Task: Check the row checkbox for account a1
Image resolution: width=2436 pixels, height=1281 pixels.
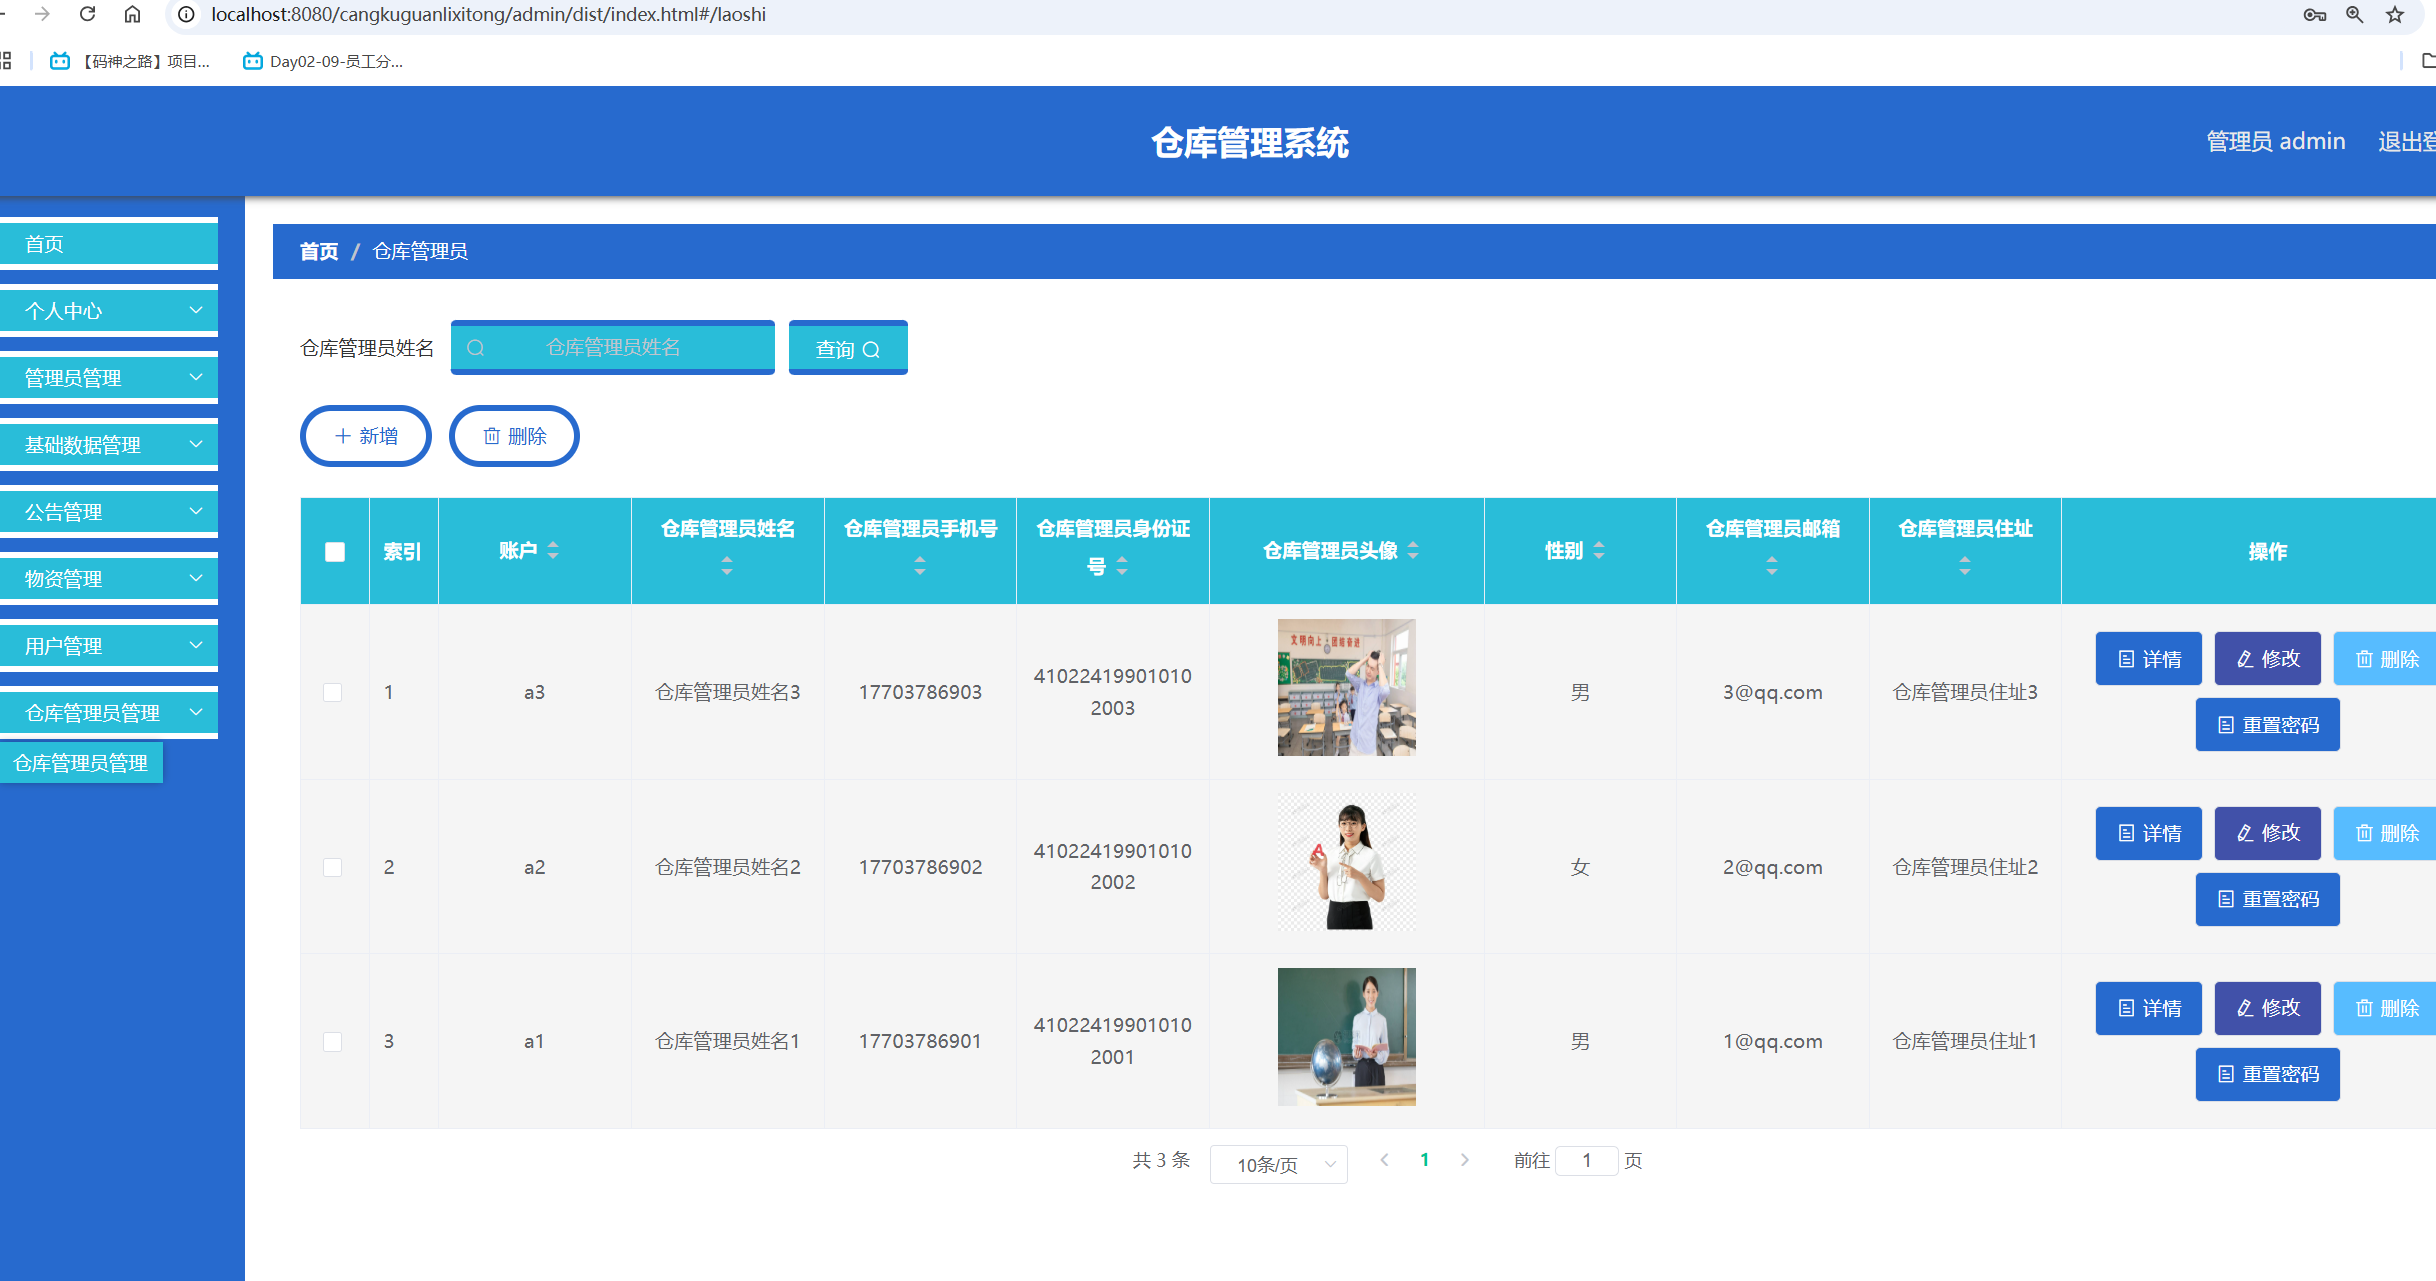Action: coord(334,1041)
